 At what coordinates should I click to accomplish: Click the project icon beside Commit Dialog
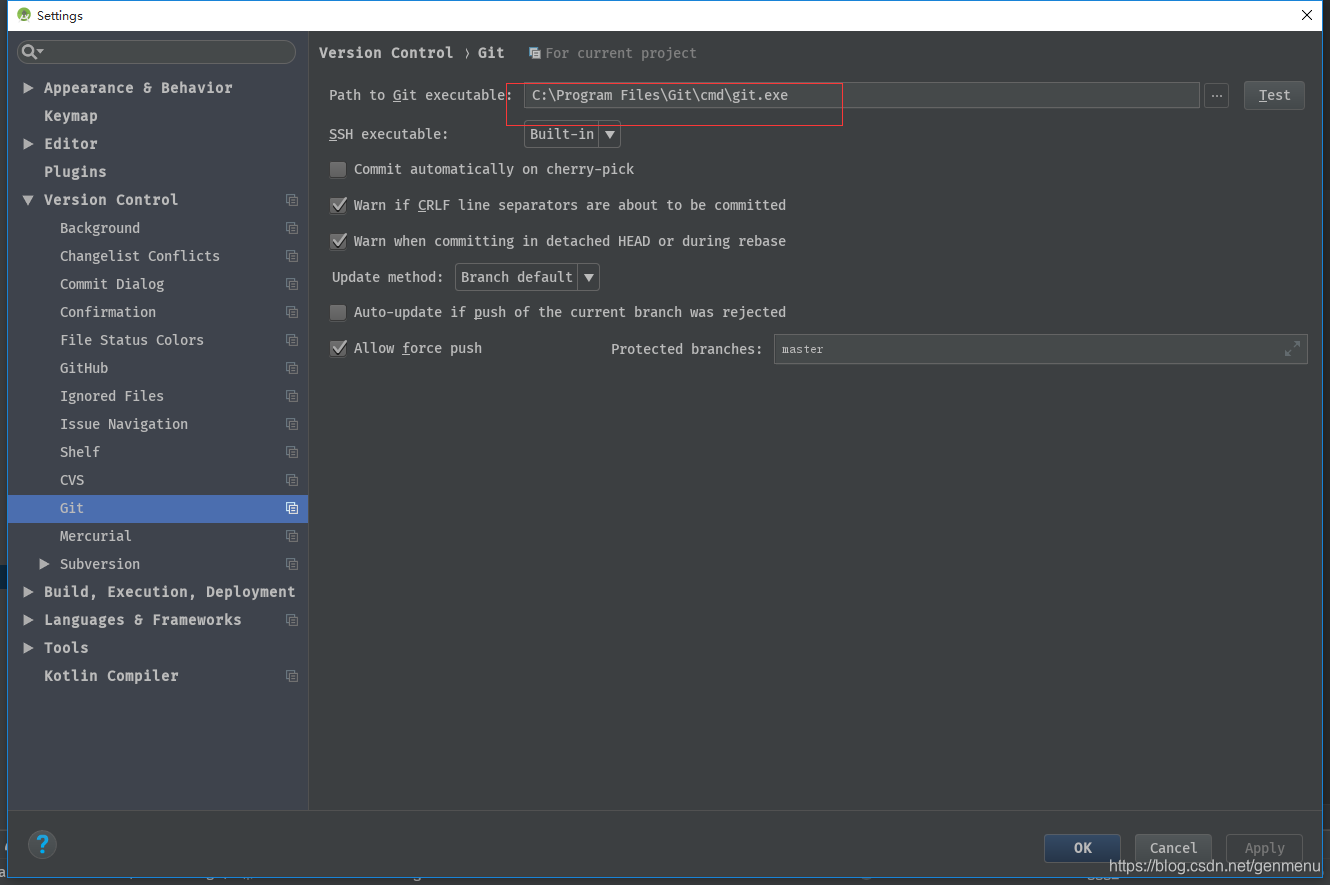(x=292, y=284)
